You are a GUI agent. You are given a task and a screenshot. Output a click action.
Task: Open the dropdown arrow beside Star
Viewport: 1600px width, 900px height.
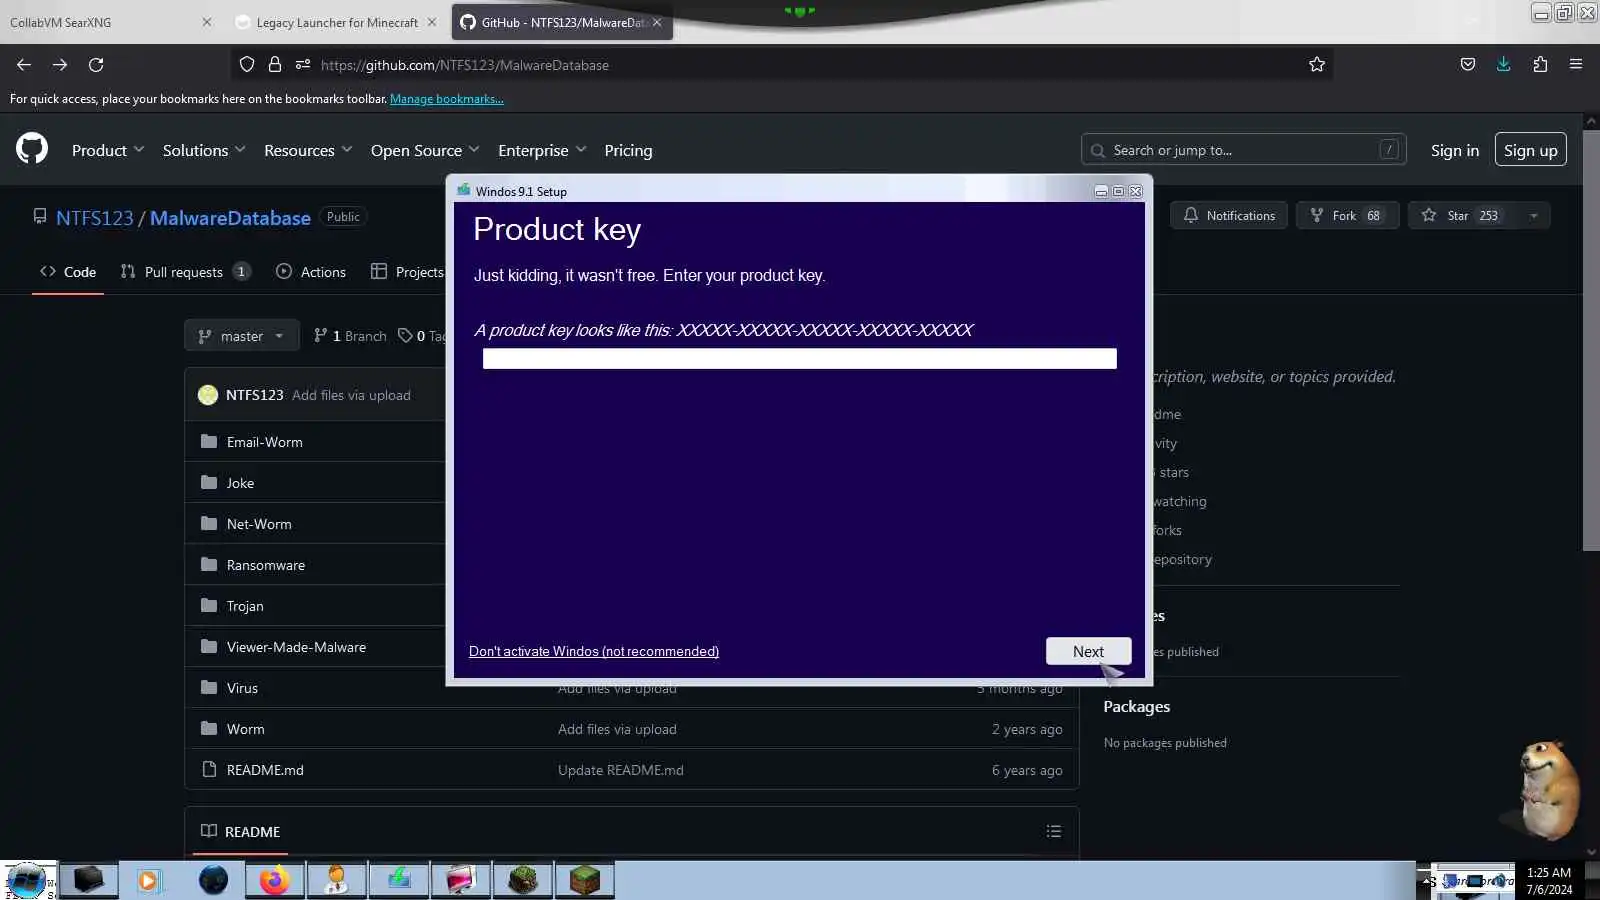(x=1534, y=216)
